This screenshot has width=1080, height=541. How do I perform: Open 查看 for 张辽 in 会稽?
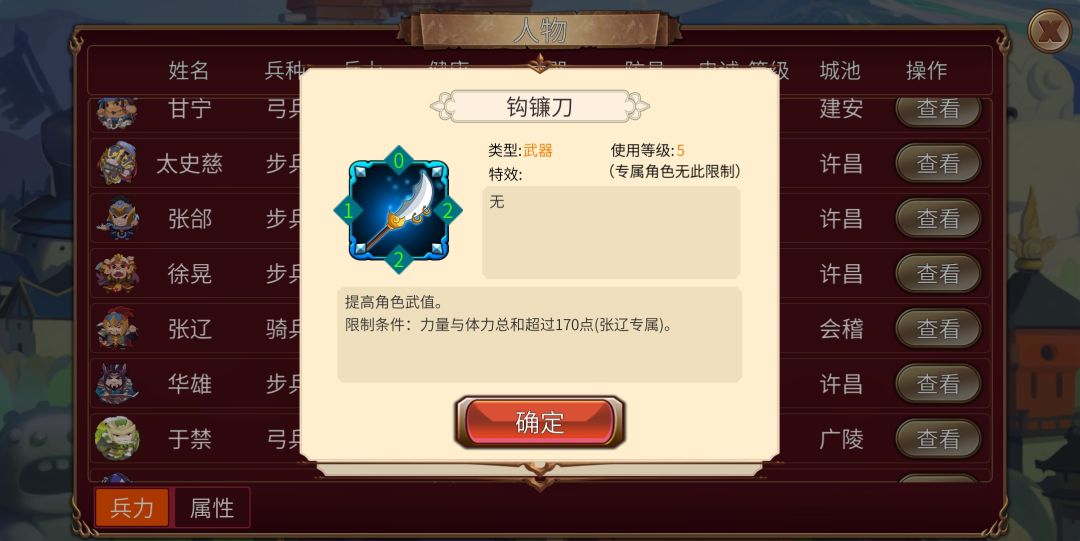pos(938,328)
